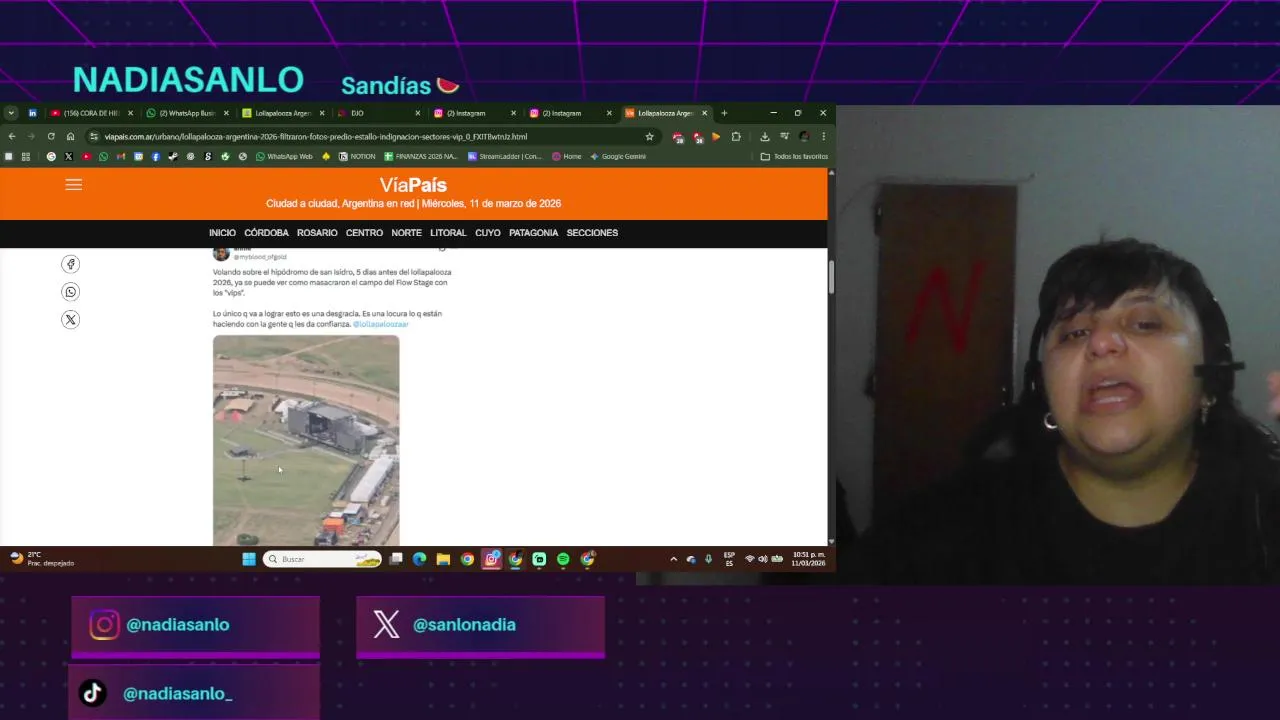
Task: Open the new tab plus button
Action: (x=724, y=113)
